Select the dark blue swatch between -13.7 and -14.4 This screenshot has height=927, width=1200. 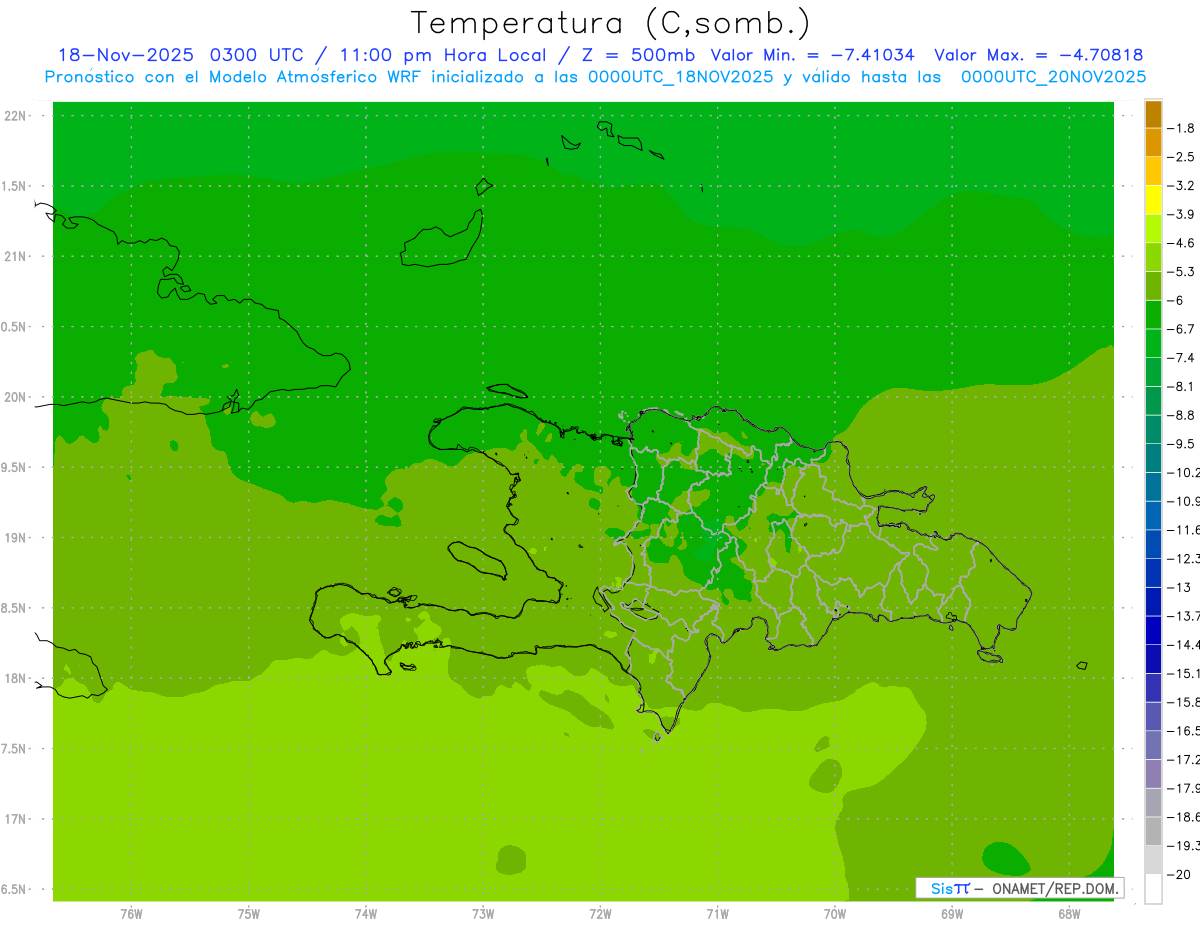coord(1153,630)
